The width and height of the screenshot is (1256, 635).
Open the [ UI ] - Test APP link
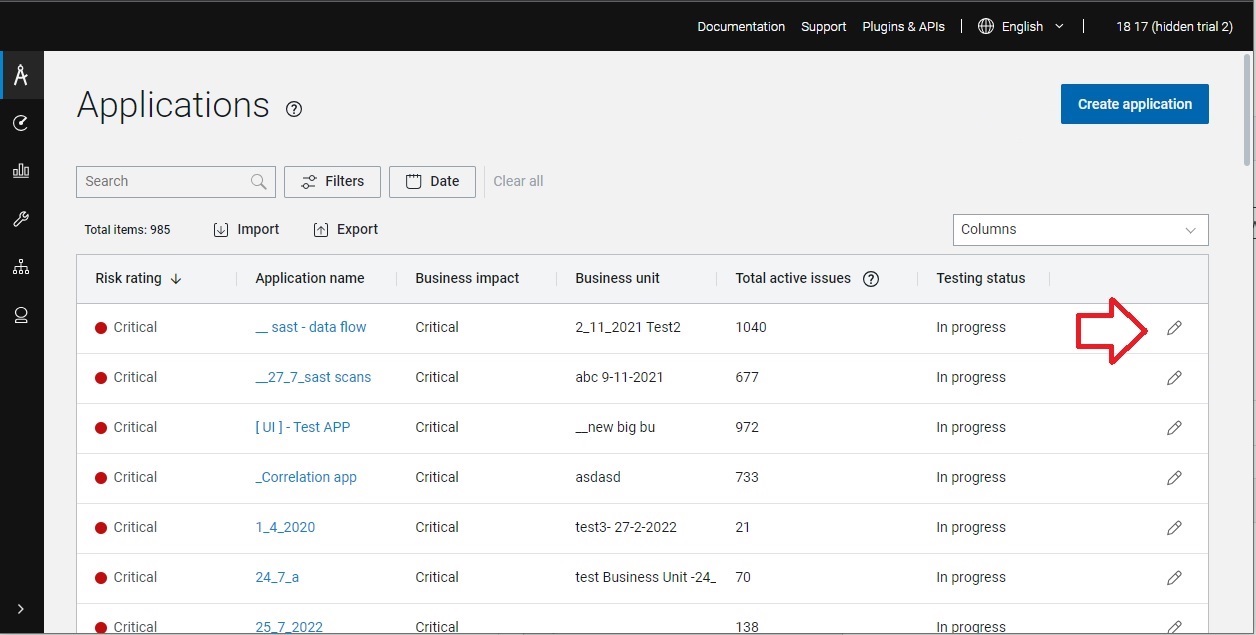point(302,427)
